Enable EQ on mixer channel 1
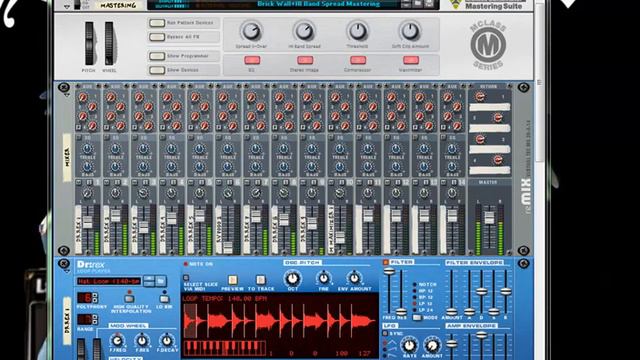 tap(79, 138)
